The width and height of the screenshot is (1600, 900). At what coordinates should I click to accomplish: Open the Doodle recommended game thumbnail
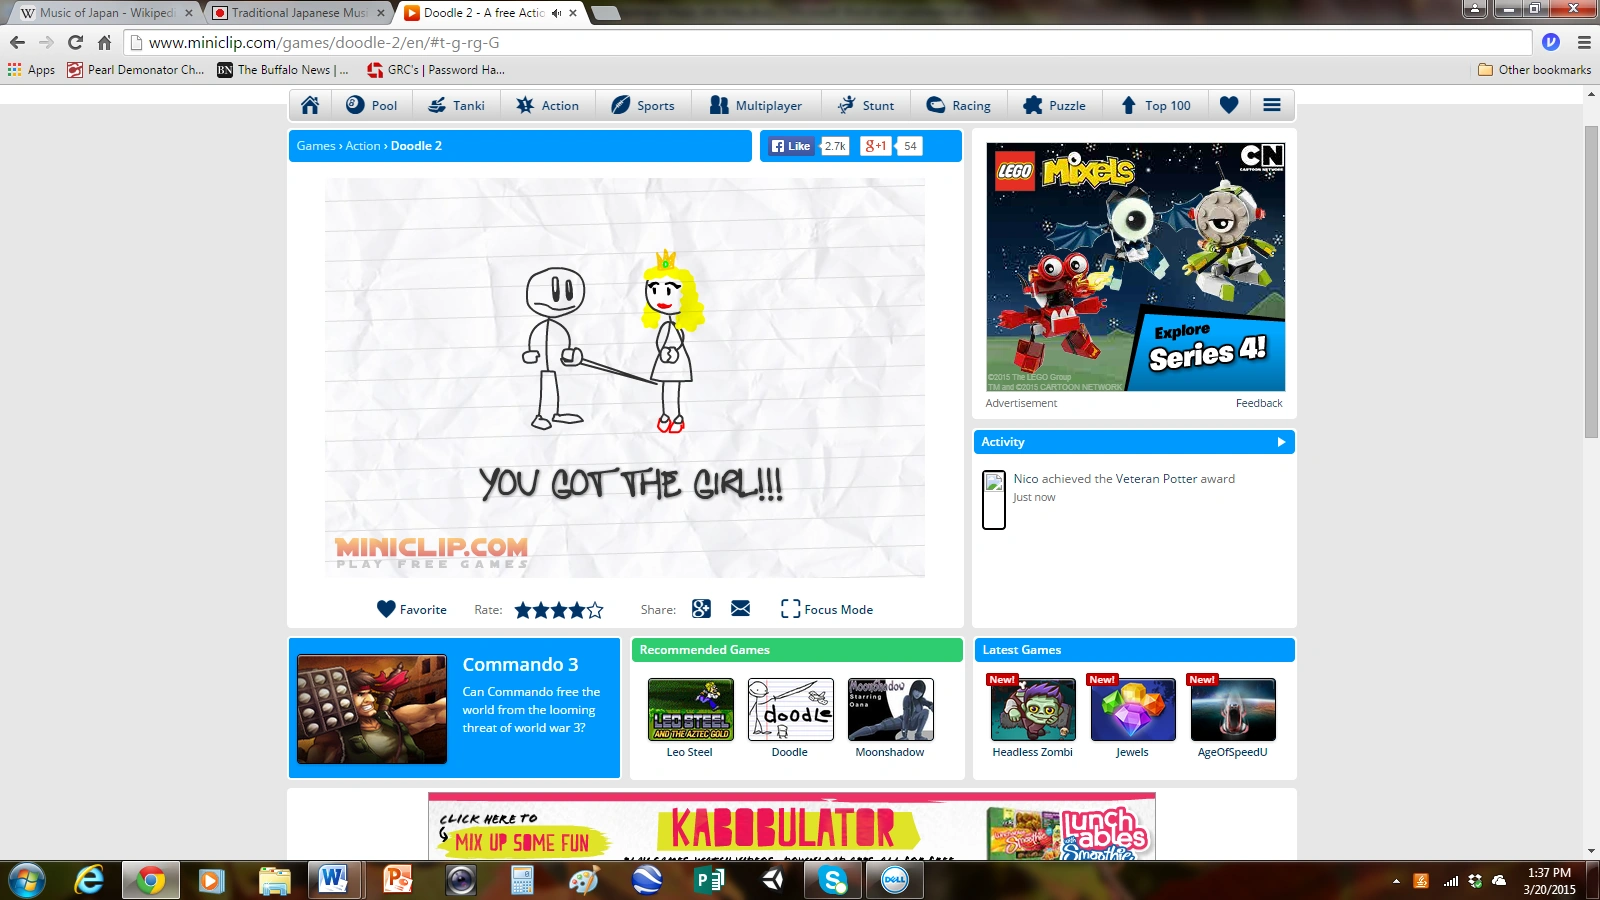click(x=790, y=710)
